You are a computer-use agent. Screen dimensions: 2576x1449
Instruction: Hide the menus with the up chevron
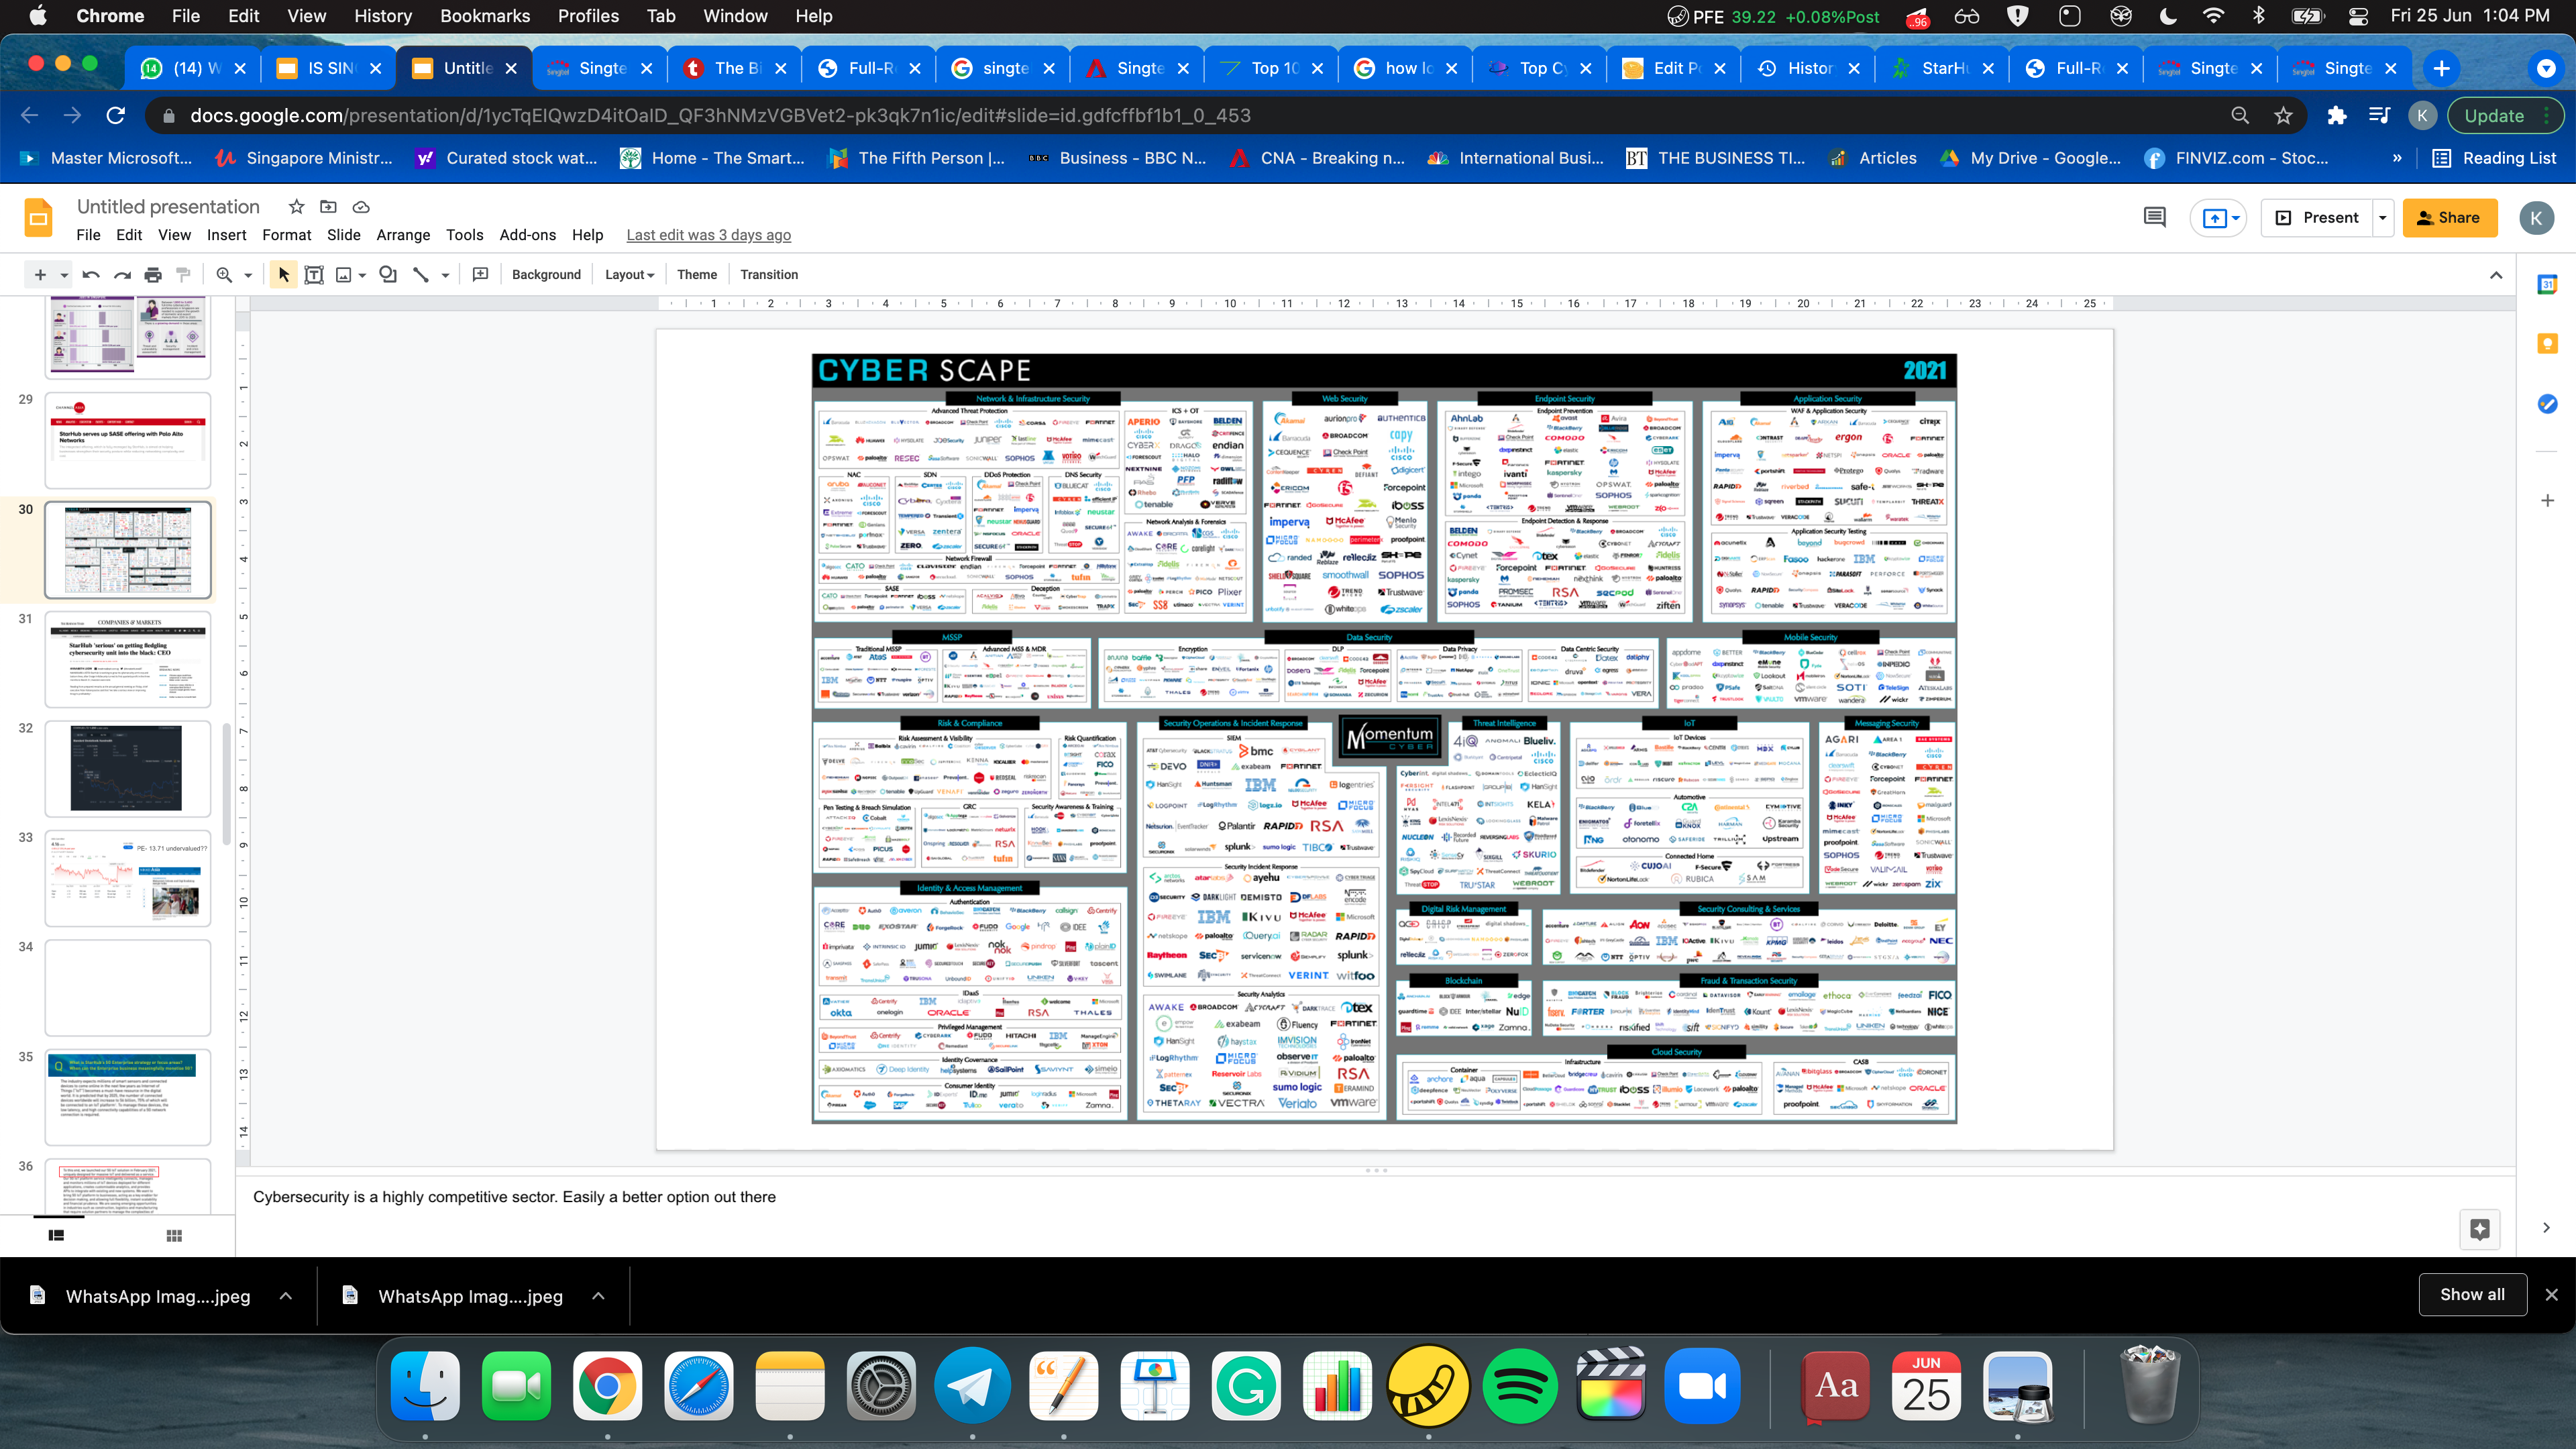pos(2496,275)
